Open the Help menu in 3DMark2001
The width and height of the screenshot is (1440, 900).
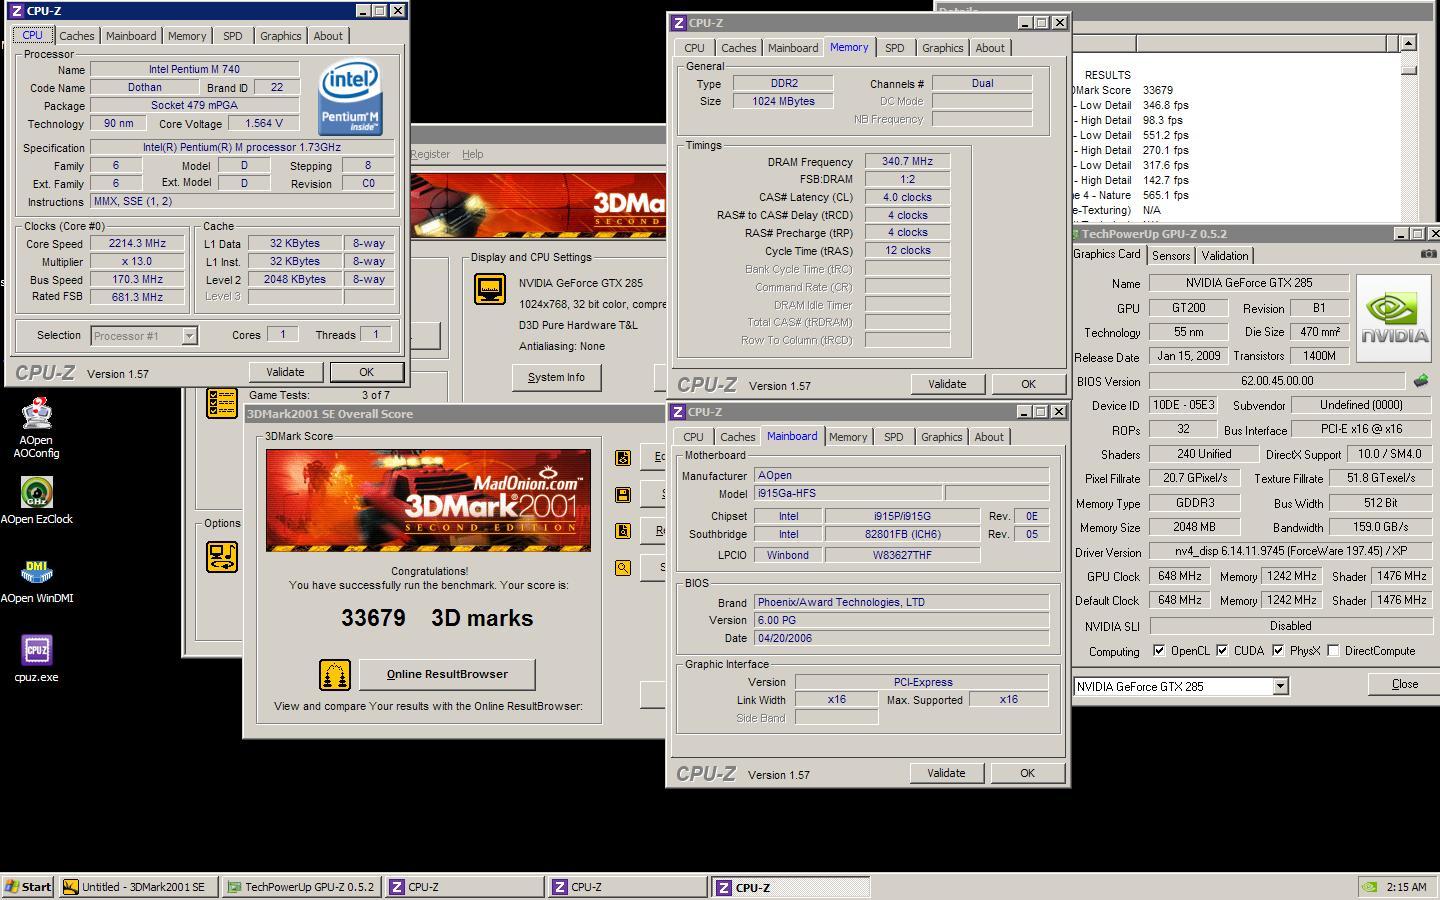[x=472, y=154]
